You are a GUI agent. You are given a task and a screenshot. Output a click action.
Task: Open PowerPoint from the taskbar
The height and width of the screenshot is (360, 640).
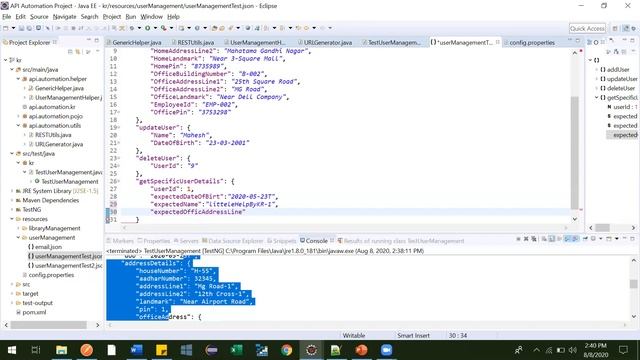tap(361, 350)
